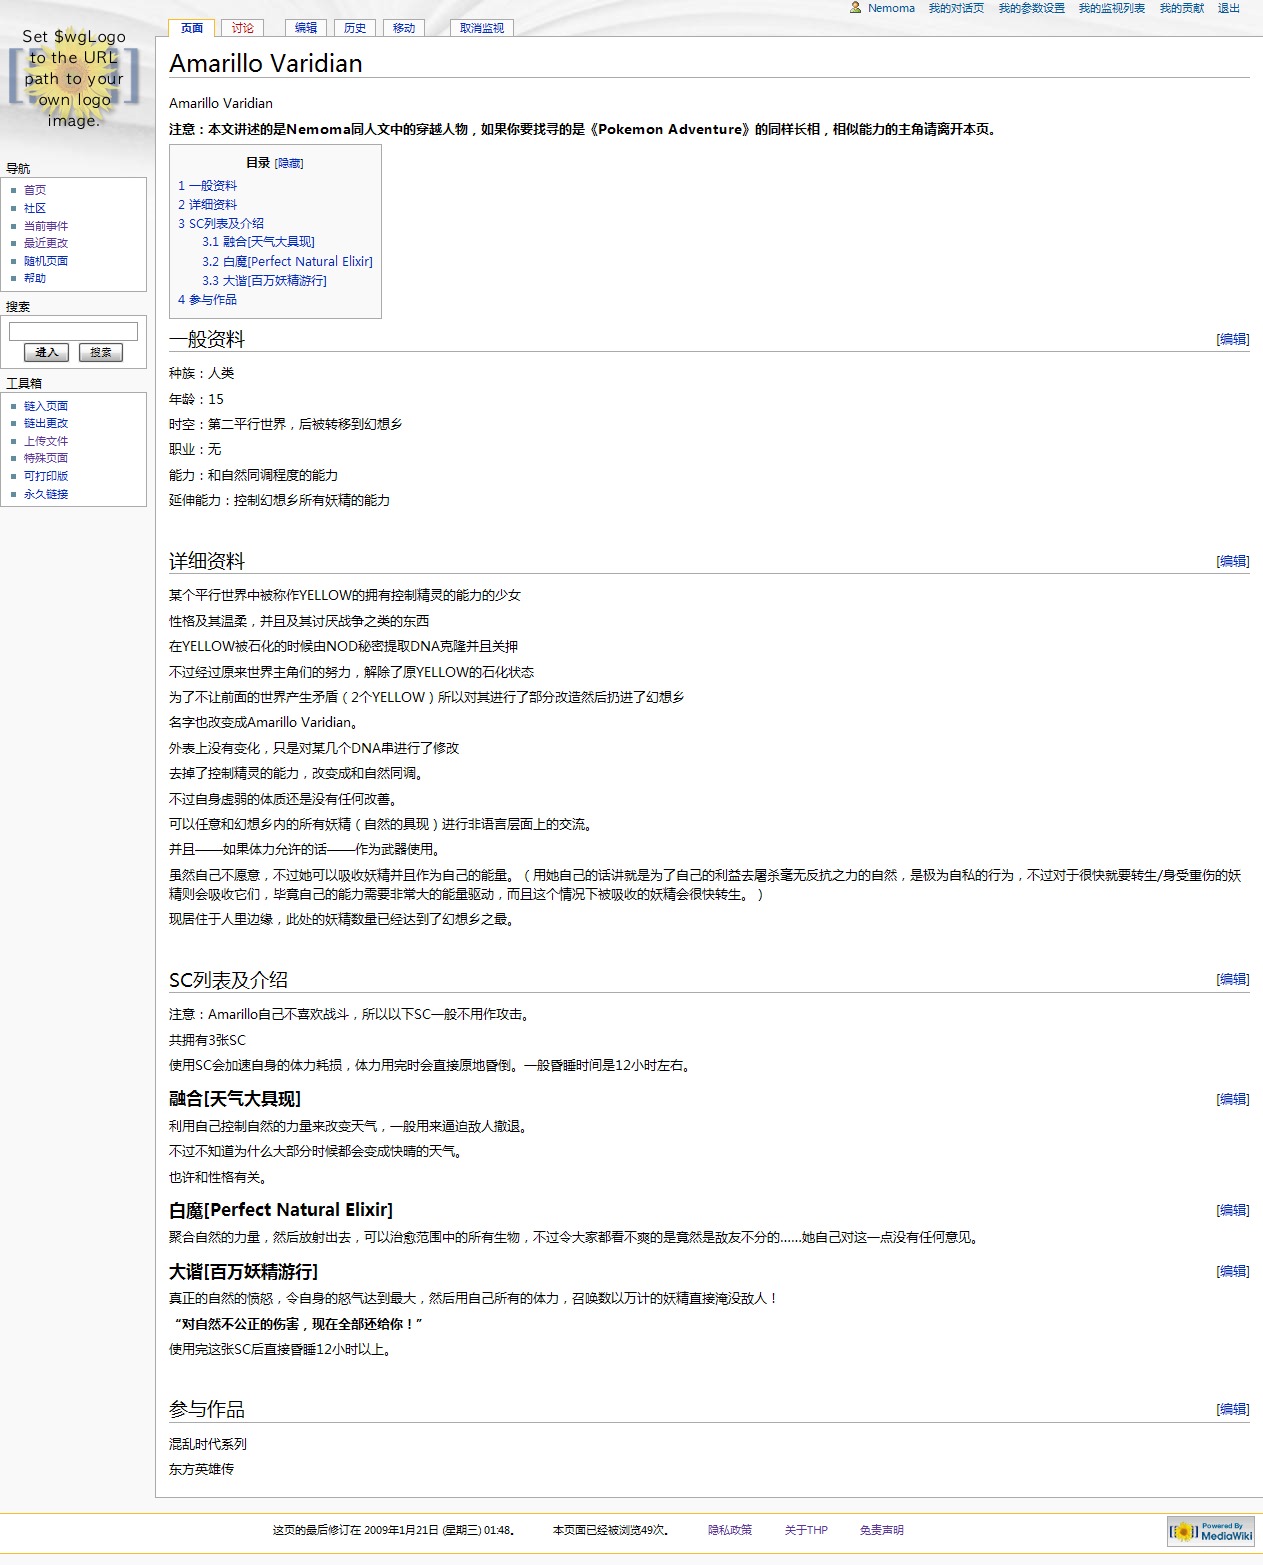This screenshot has width=1263, height=1565.
Task: Open 关于THP in footer
Action: coord(806,1530)
